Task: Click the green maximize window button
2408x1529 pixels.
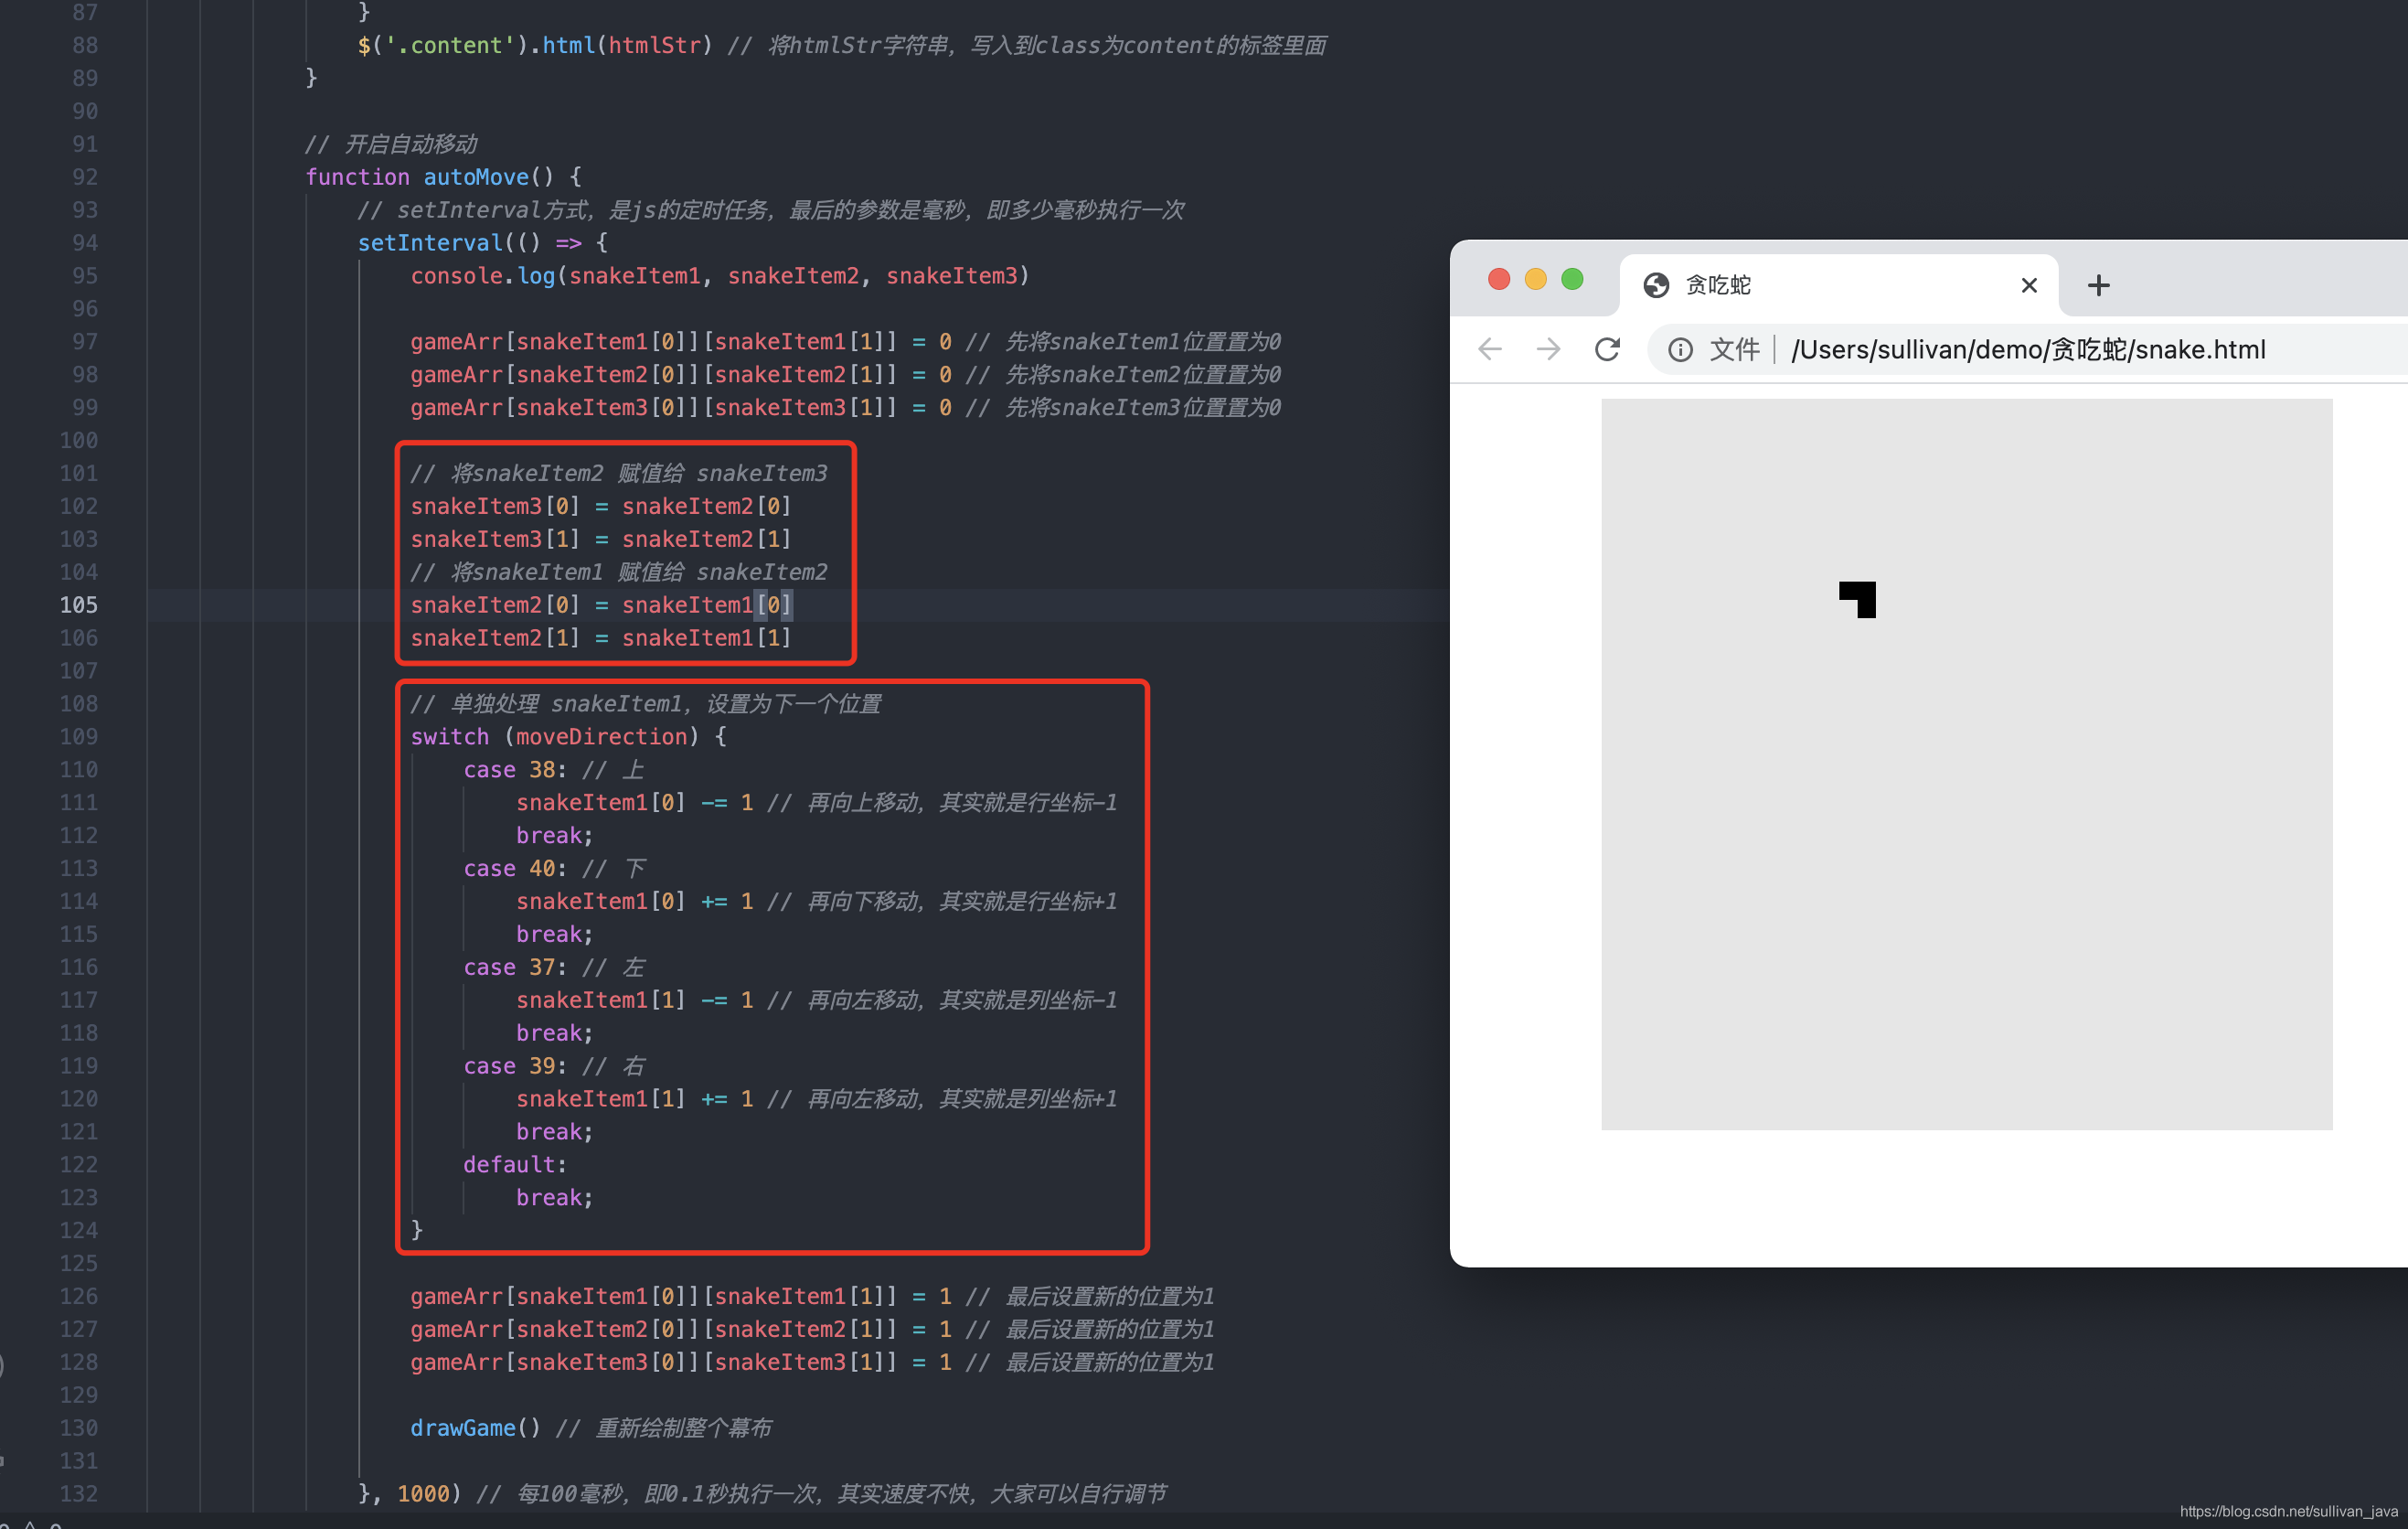Action: (1572, 279)
